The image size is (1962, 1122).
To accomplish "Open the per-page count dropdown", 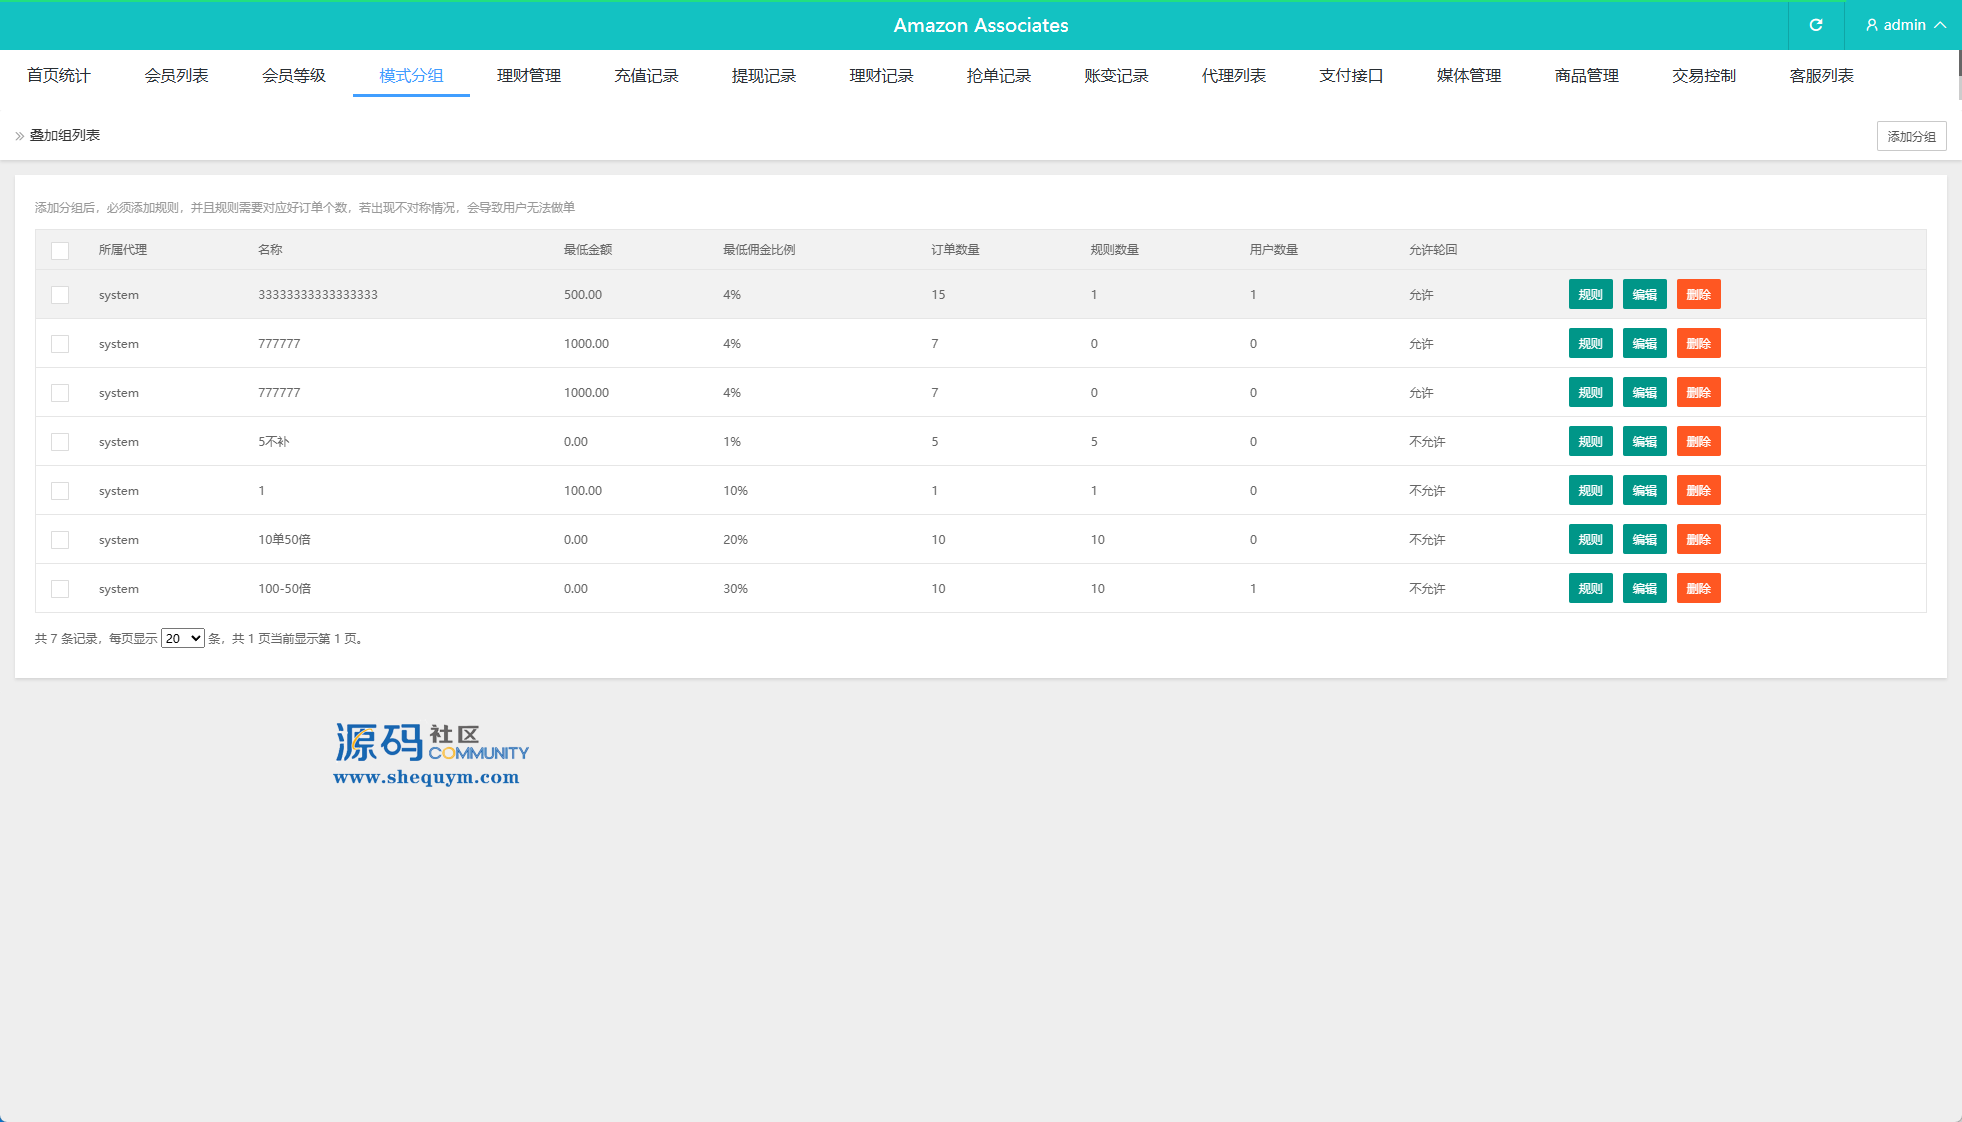I will pos(183,639).
